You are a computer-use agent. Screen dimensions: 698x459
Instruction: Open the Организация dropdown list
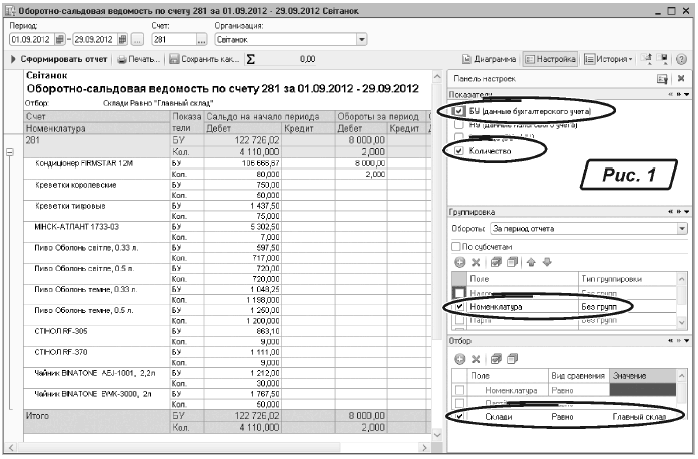[359, 39]
